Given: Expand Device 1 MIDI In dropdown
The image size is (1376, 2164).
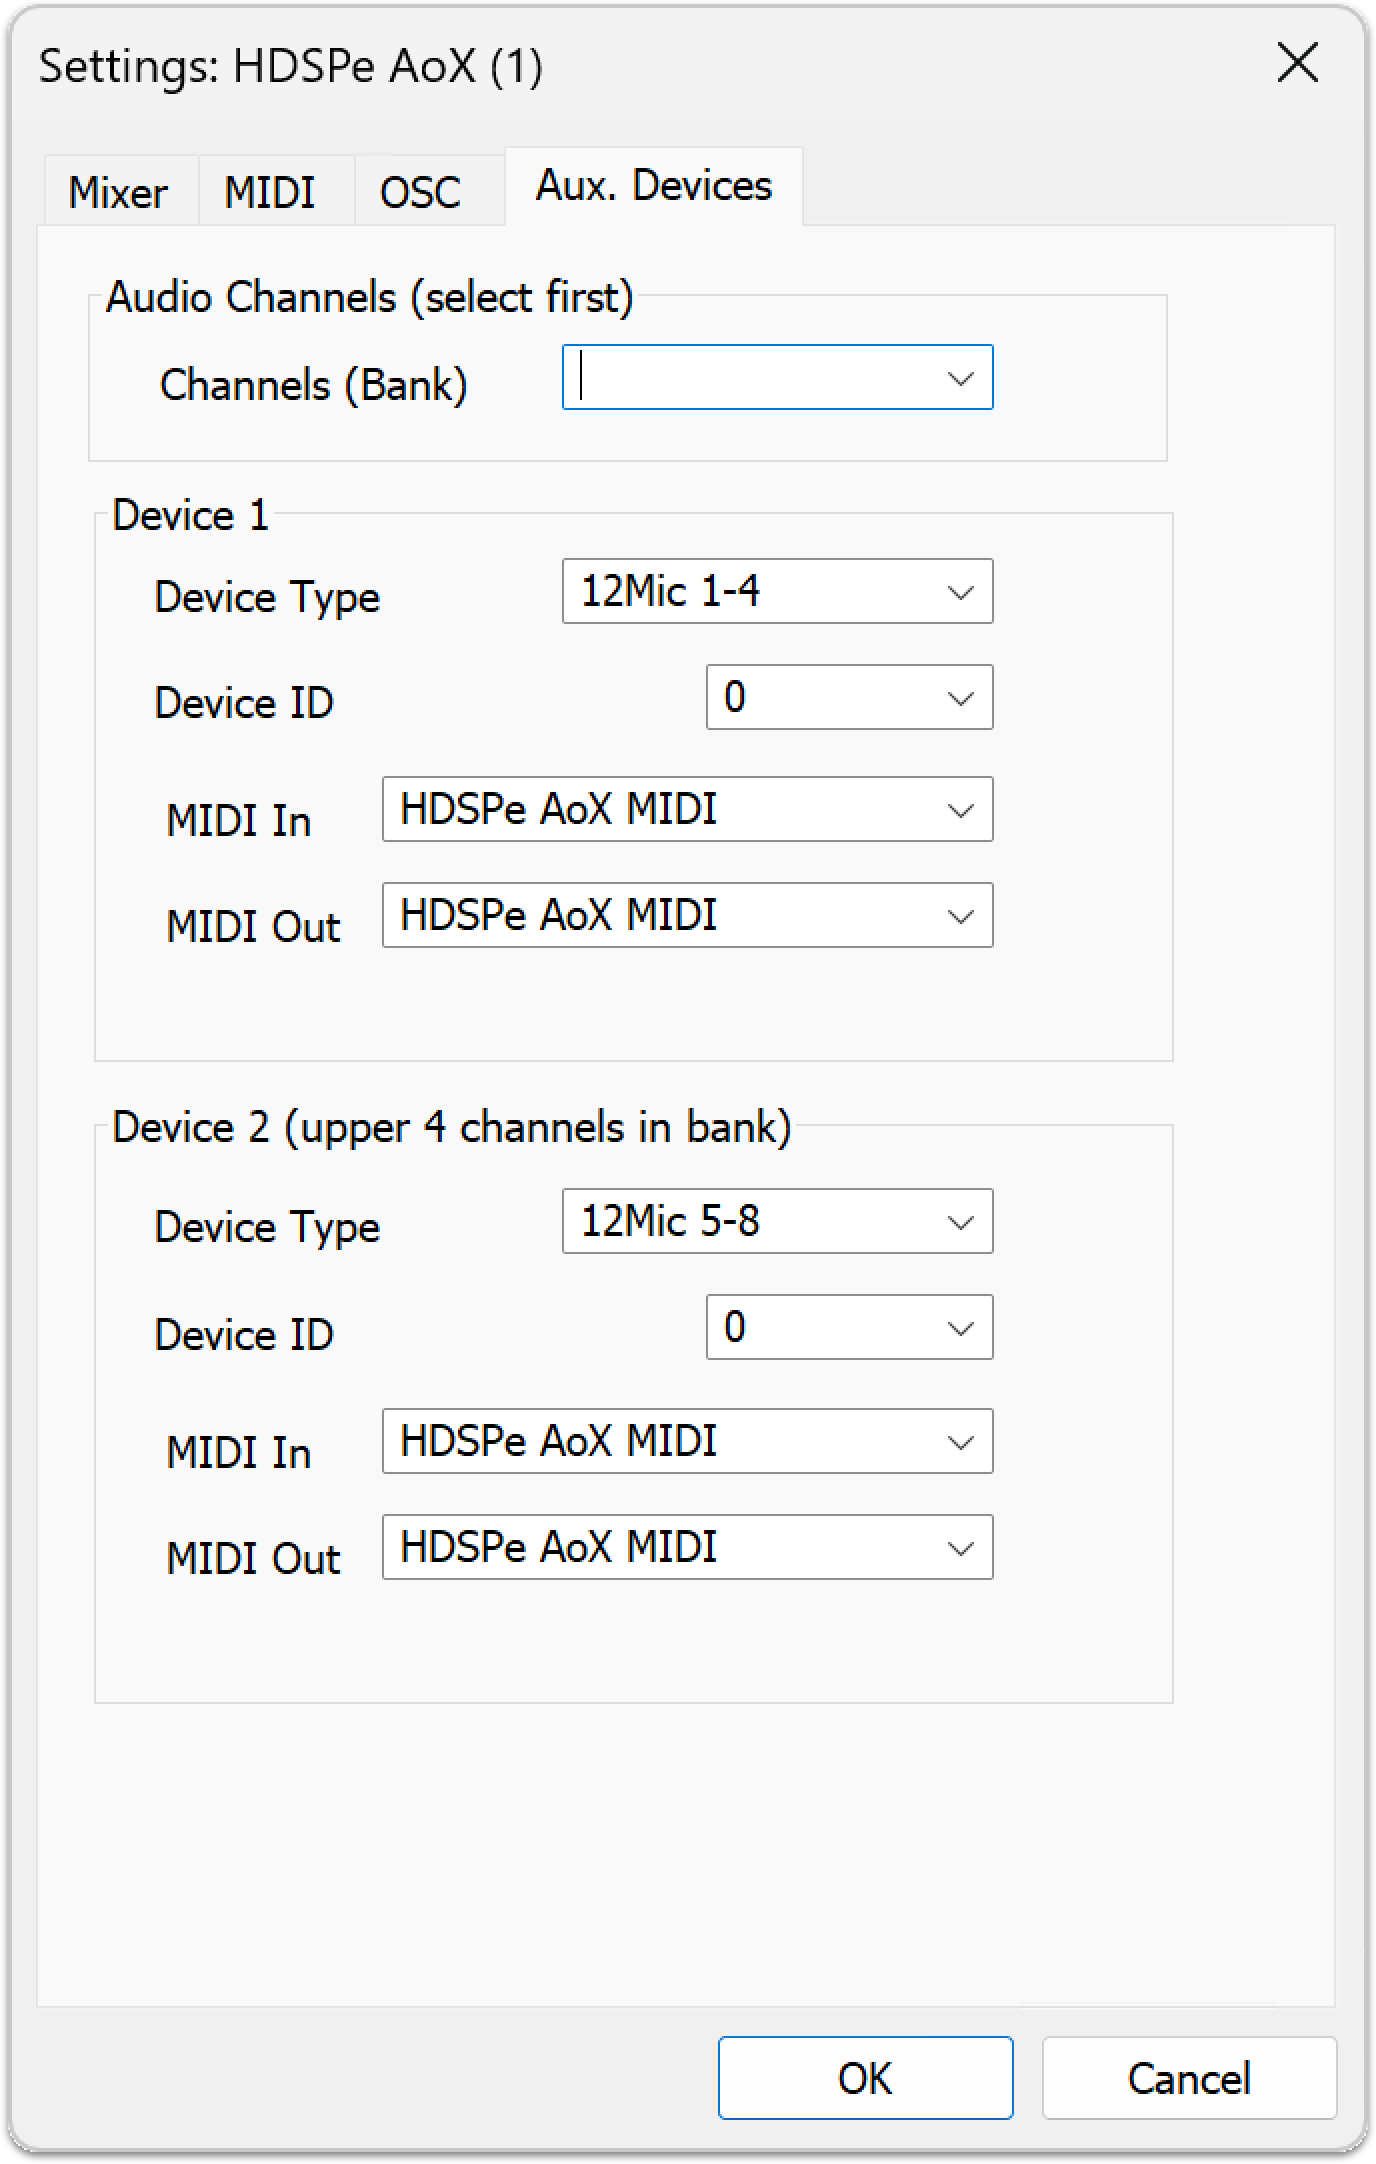Looking at the screenshot, I should click(x=960, y=810).
